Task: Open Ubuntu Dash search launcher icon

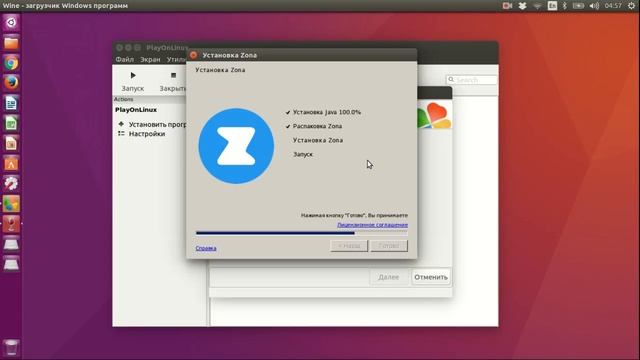Action: coord(11,22)
